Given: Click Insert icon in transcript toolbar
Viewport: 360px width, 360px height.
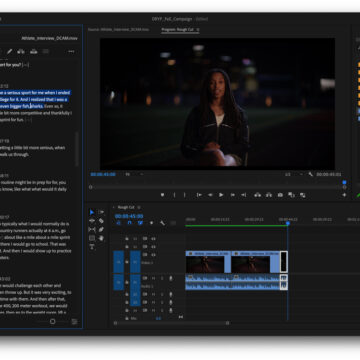Looking at the screenshot, I should pyautogui.click(x=21, y=51).
